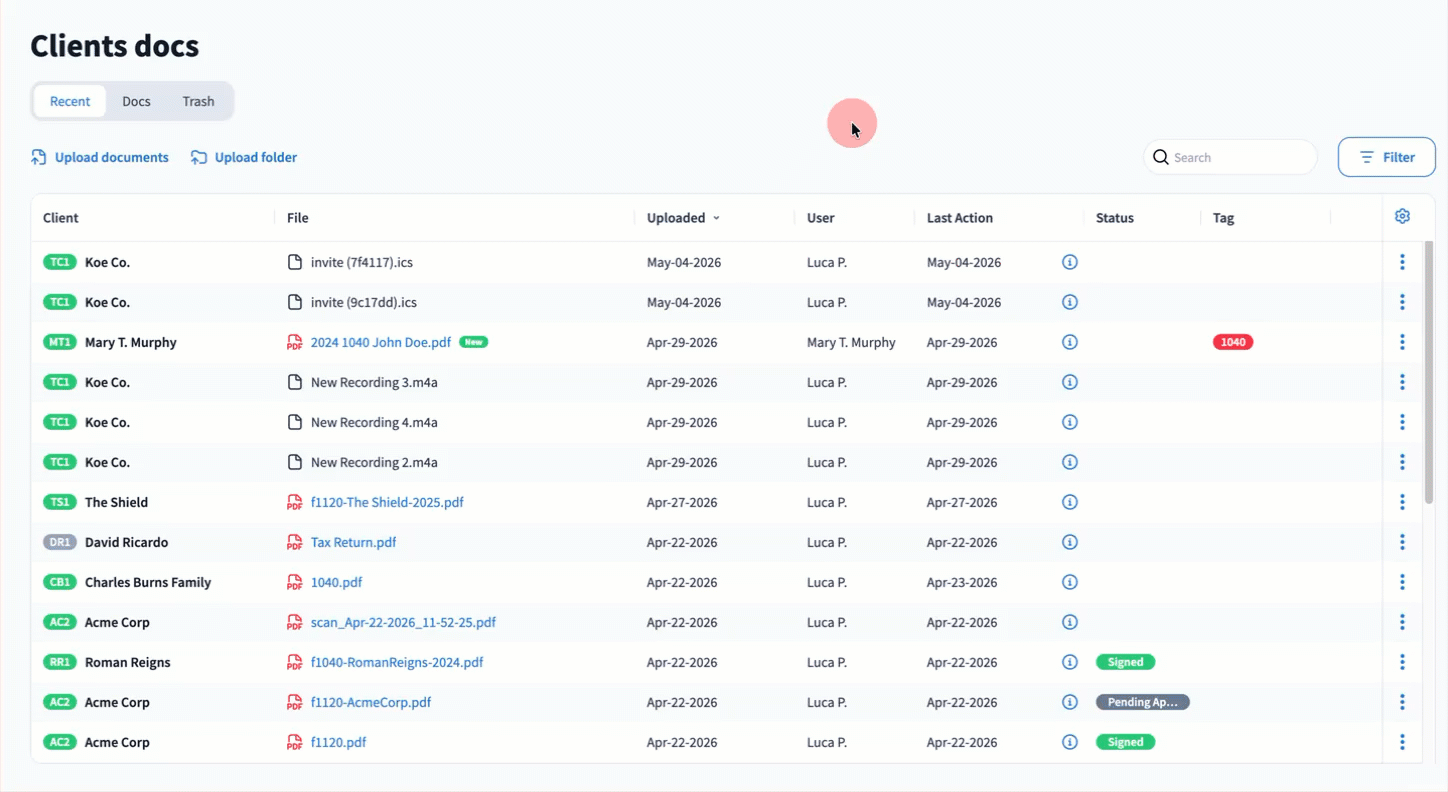Open the 1040.pdf file link
This screenshot has width=1448, height=792.
tap(336, 582)
